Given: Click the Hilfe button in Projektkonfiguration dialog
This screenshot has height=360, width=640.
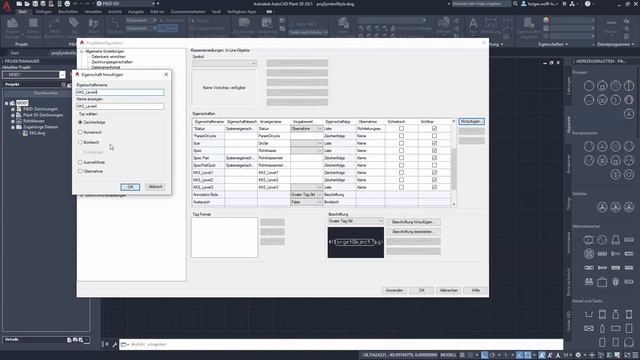Looking at the screenshot, I should 476,290.
